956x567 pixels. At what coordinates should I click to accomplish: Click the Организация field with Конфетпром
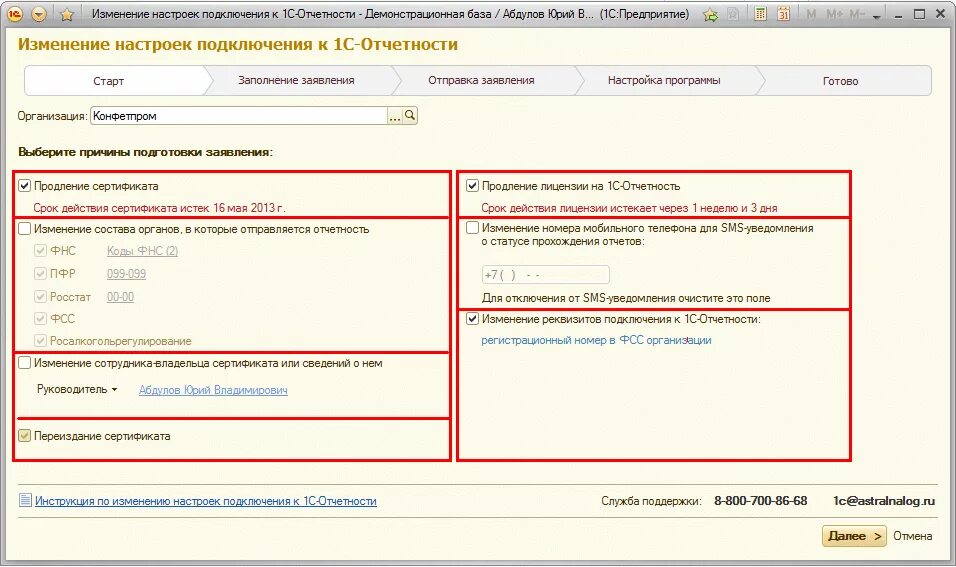(x=239, y=116)
